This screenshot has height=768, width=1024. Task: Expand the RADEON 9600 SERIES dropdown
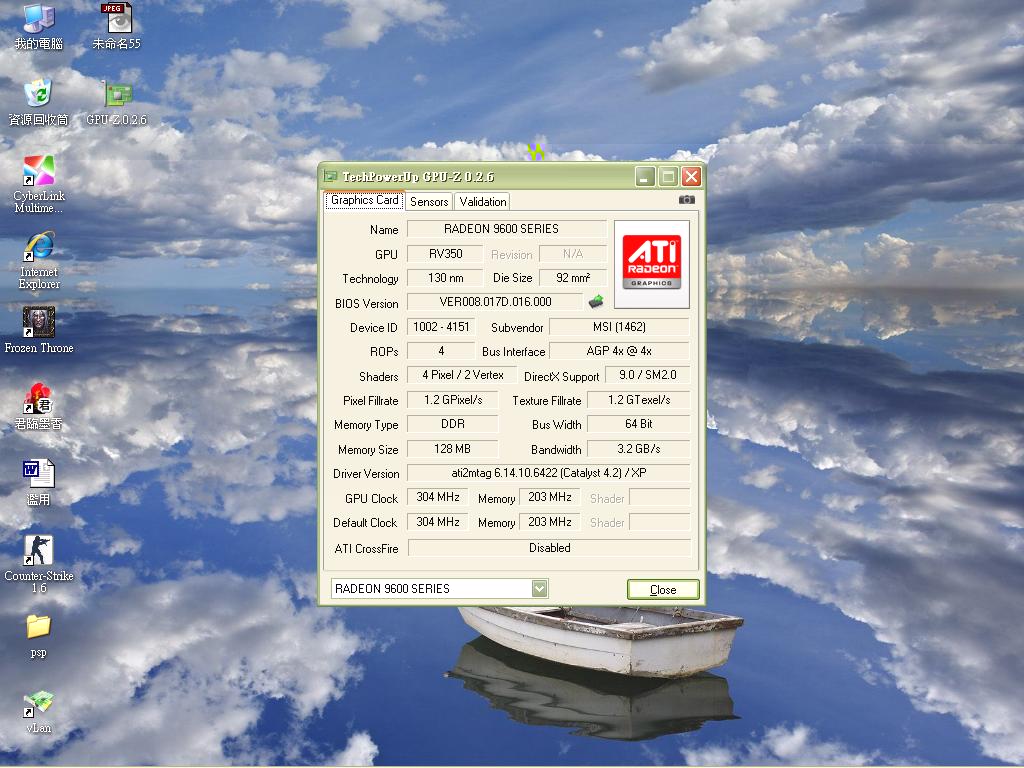[x=539, y=589]
